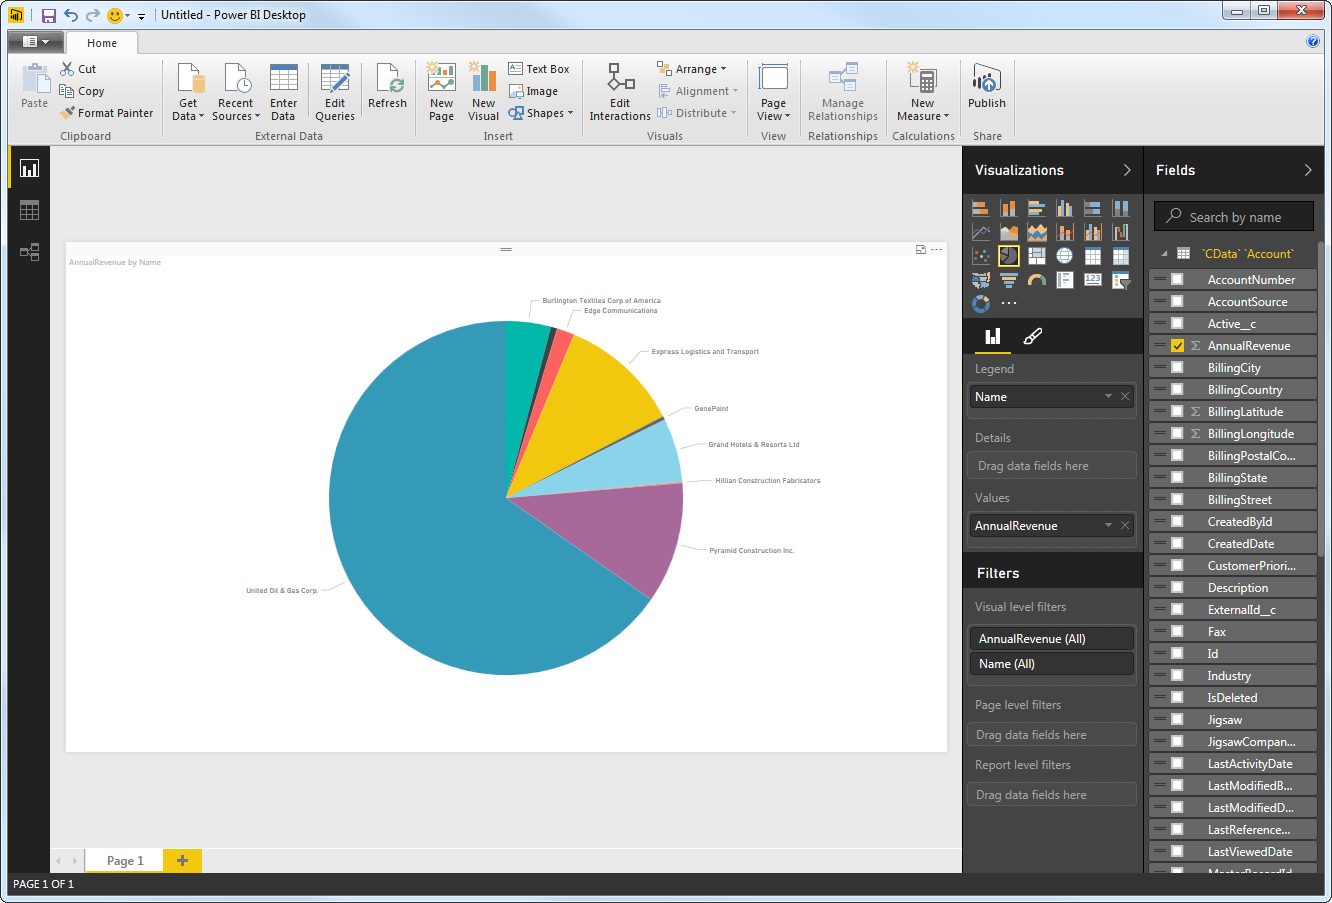Expand the AnnualRevenue (All) visual filter
This screenshot has height=903, width=1332.
1051,639
